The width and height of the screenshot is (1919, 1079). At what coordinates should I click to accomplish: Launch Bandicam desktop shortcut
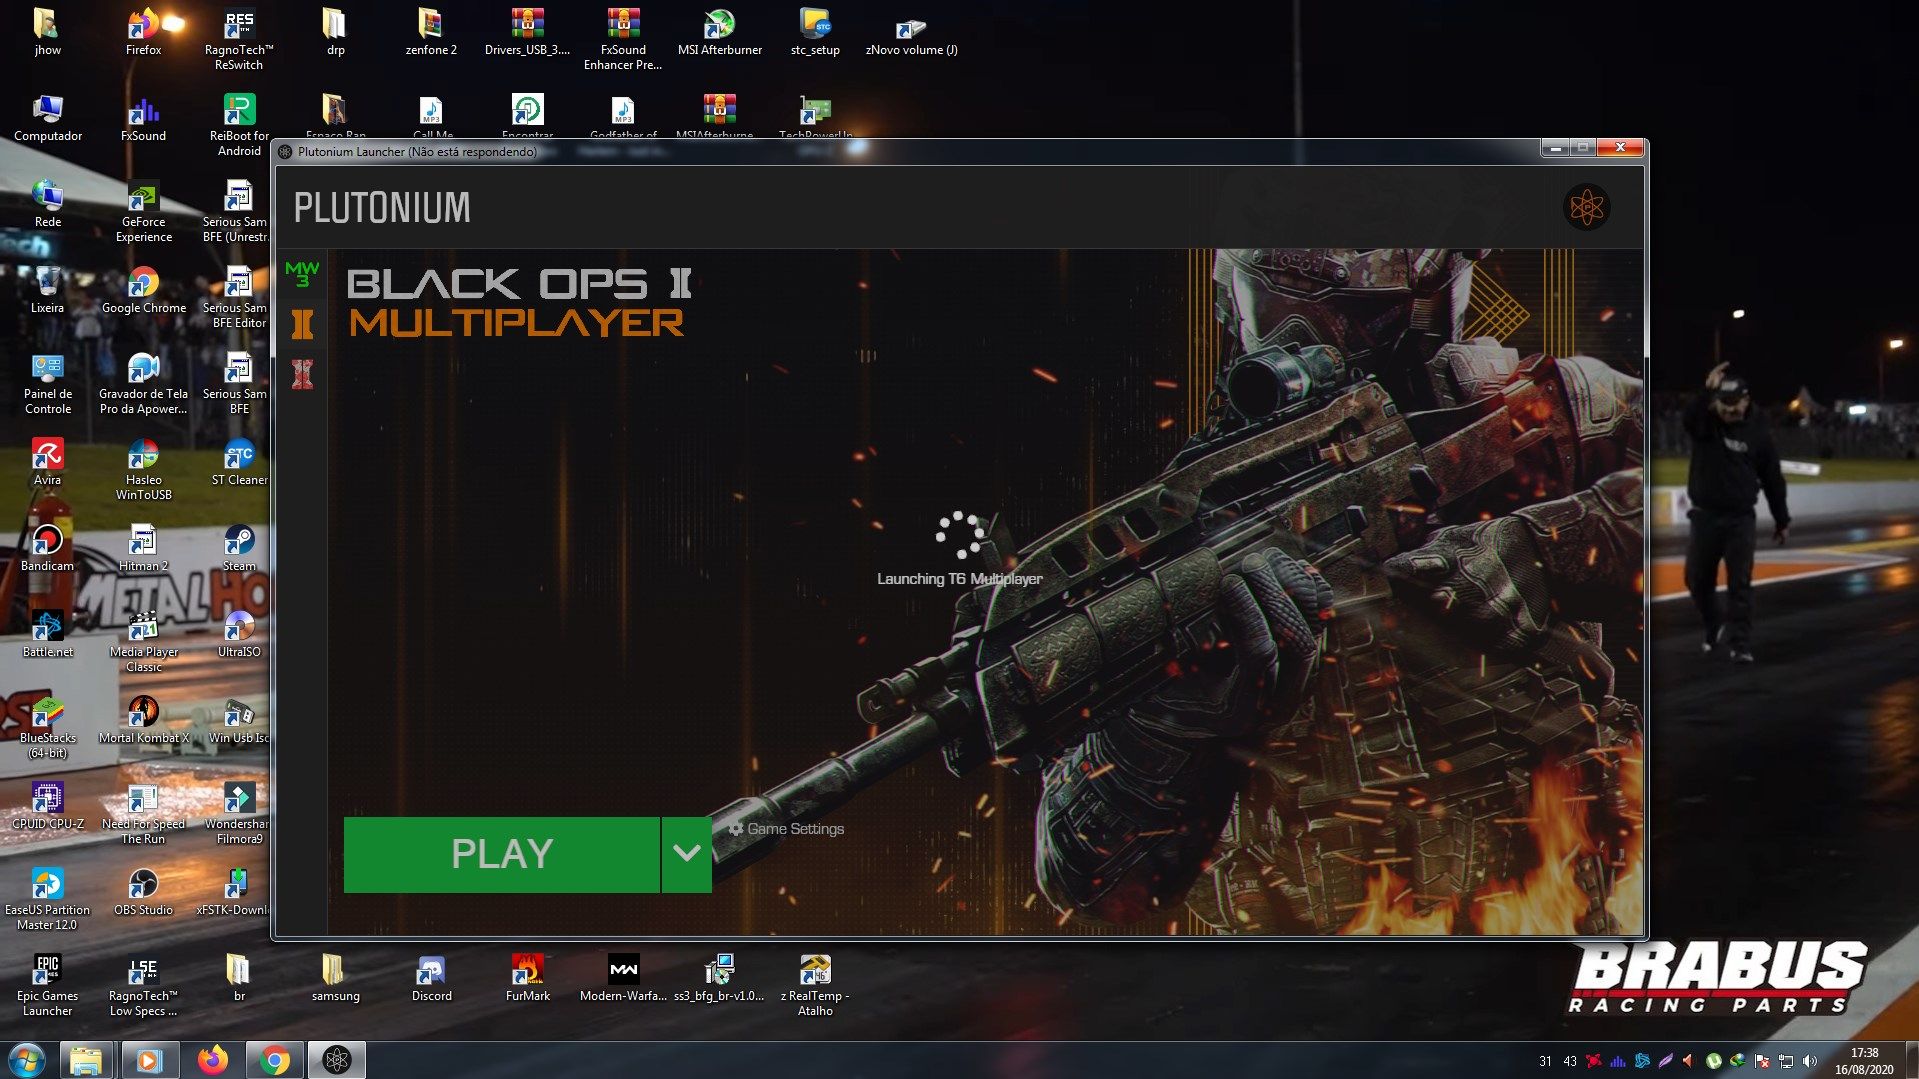click(x=47, y=548)
